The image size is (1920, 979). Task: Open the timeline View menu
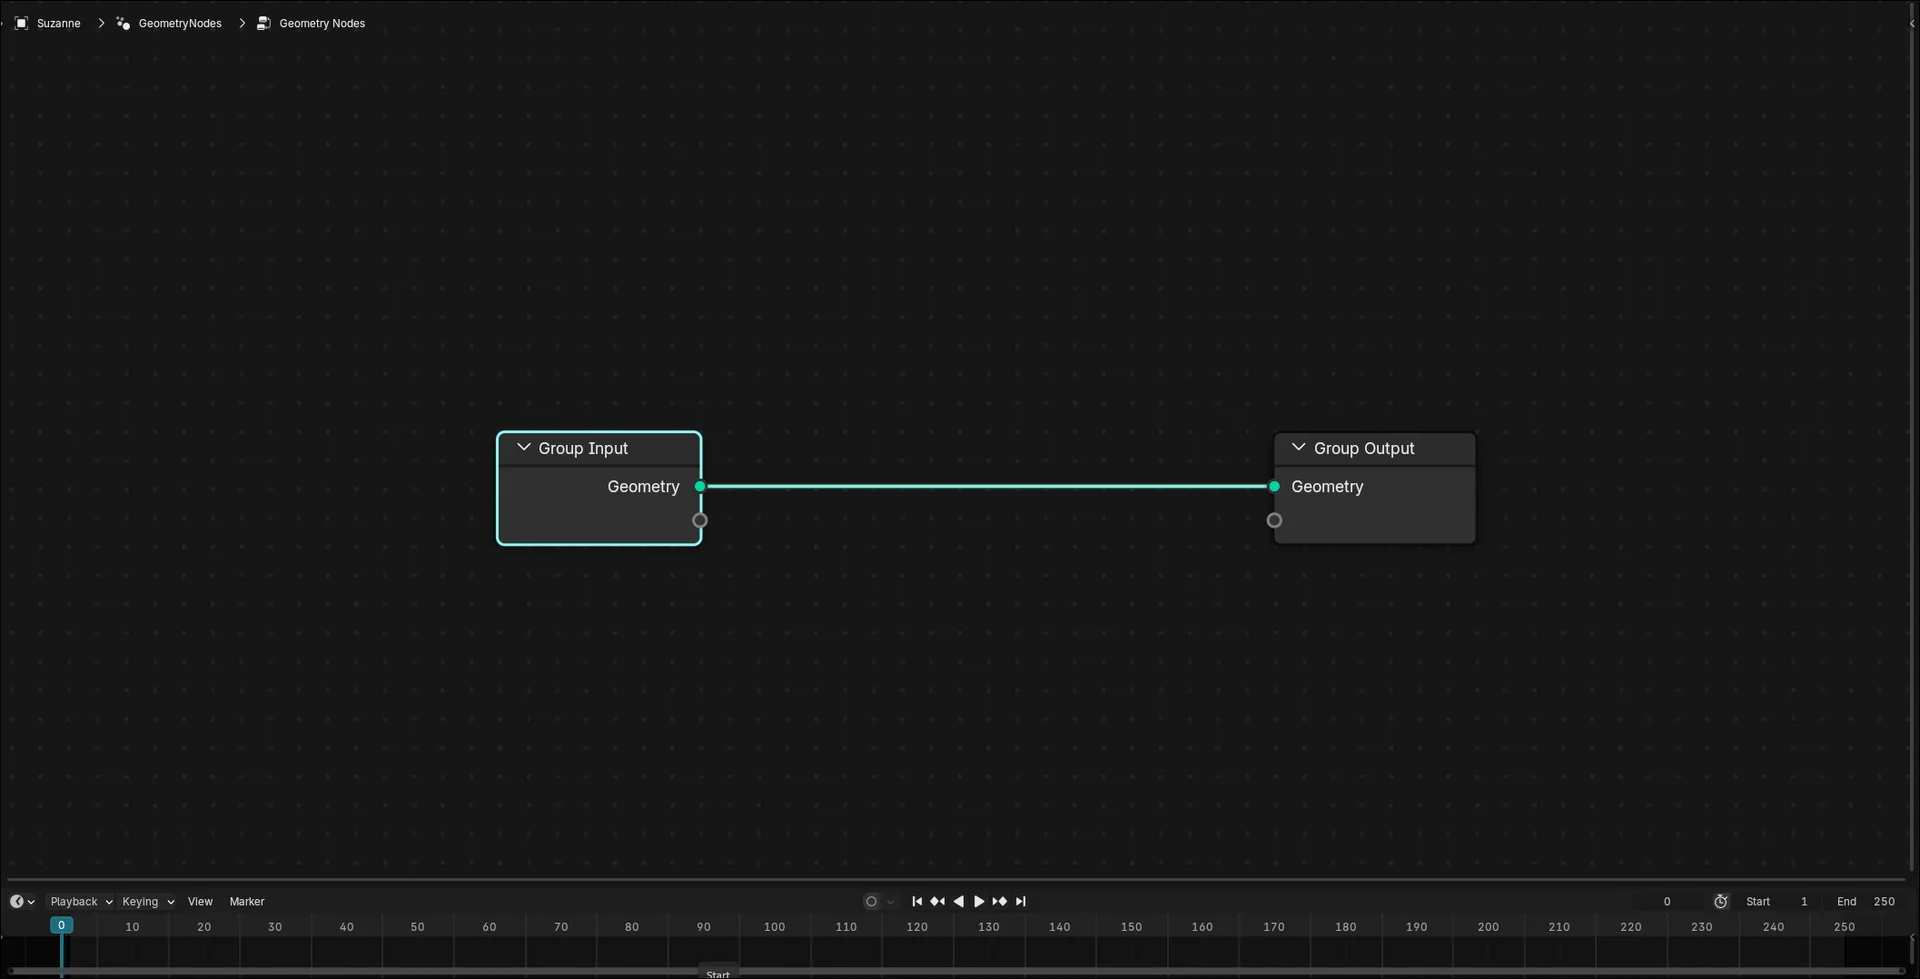[200, 902]
